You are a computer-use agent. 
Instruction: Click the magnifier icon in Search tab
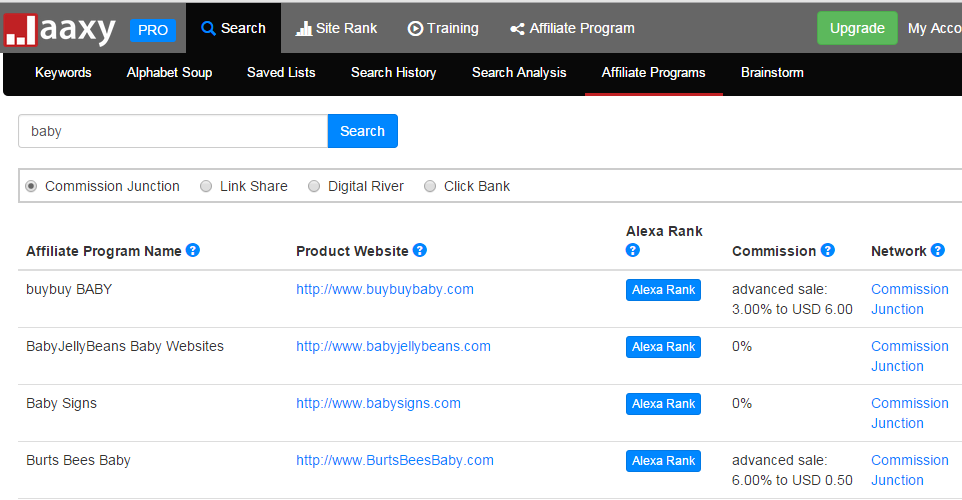point(209,29)
